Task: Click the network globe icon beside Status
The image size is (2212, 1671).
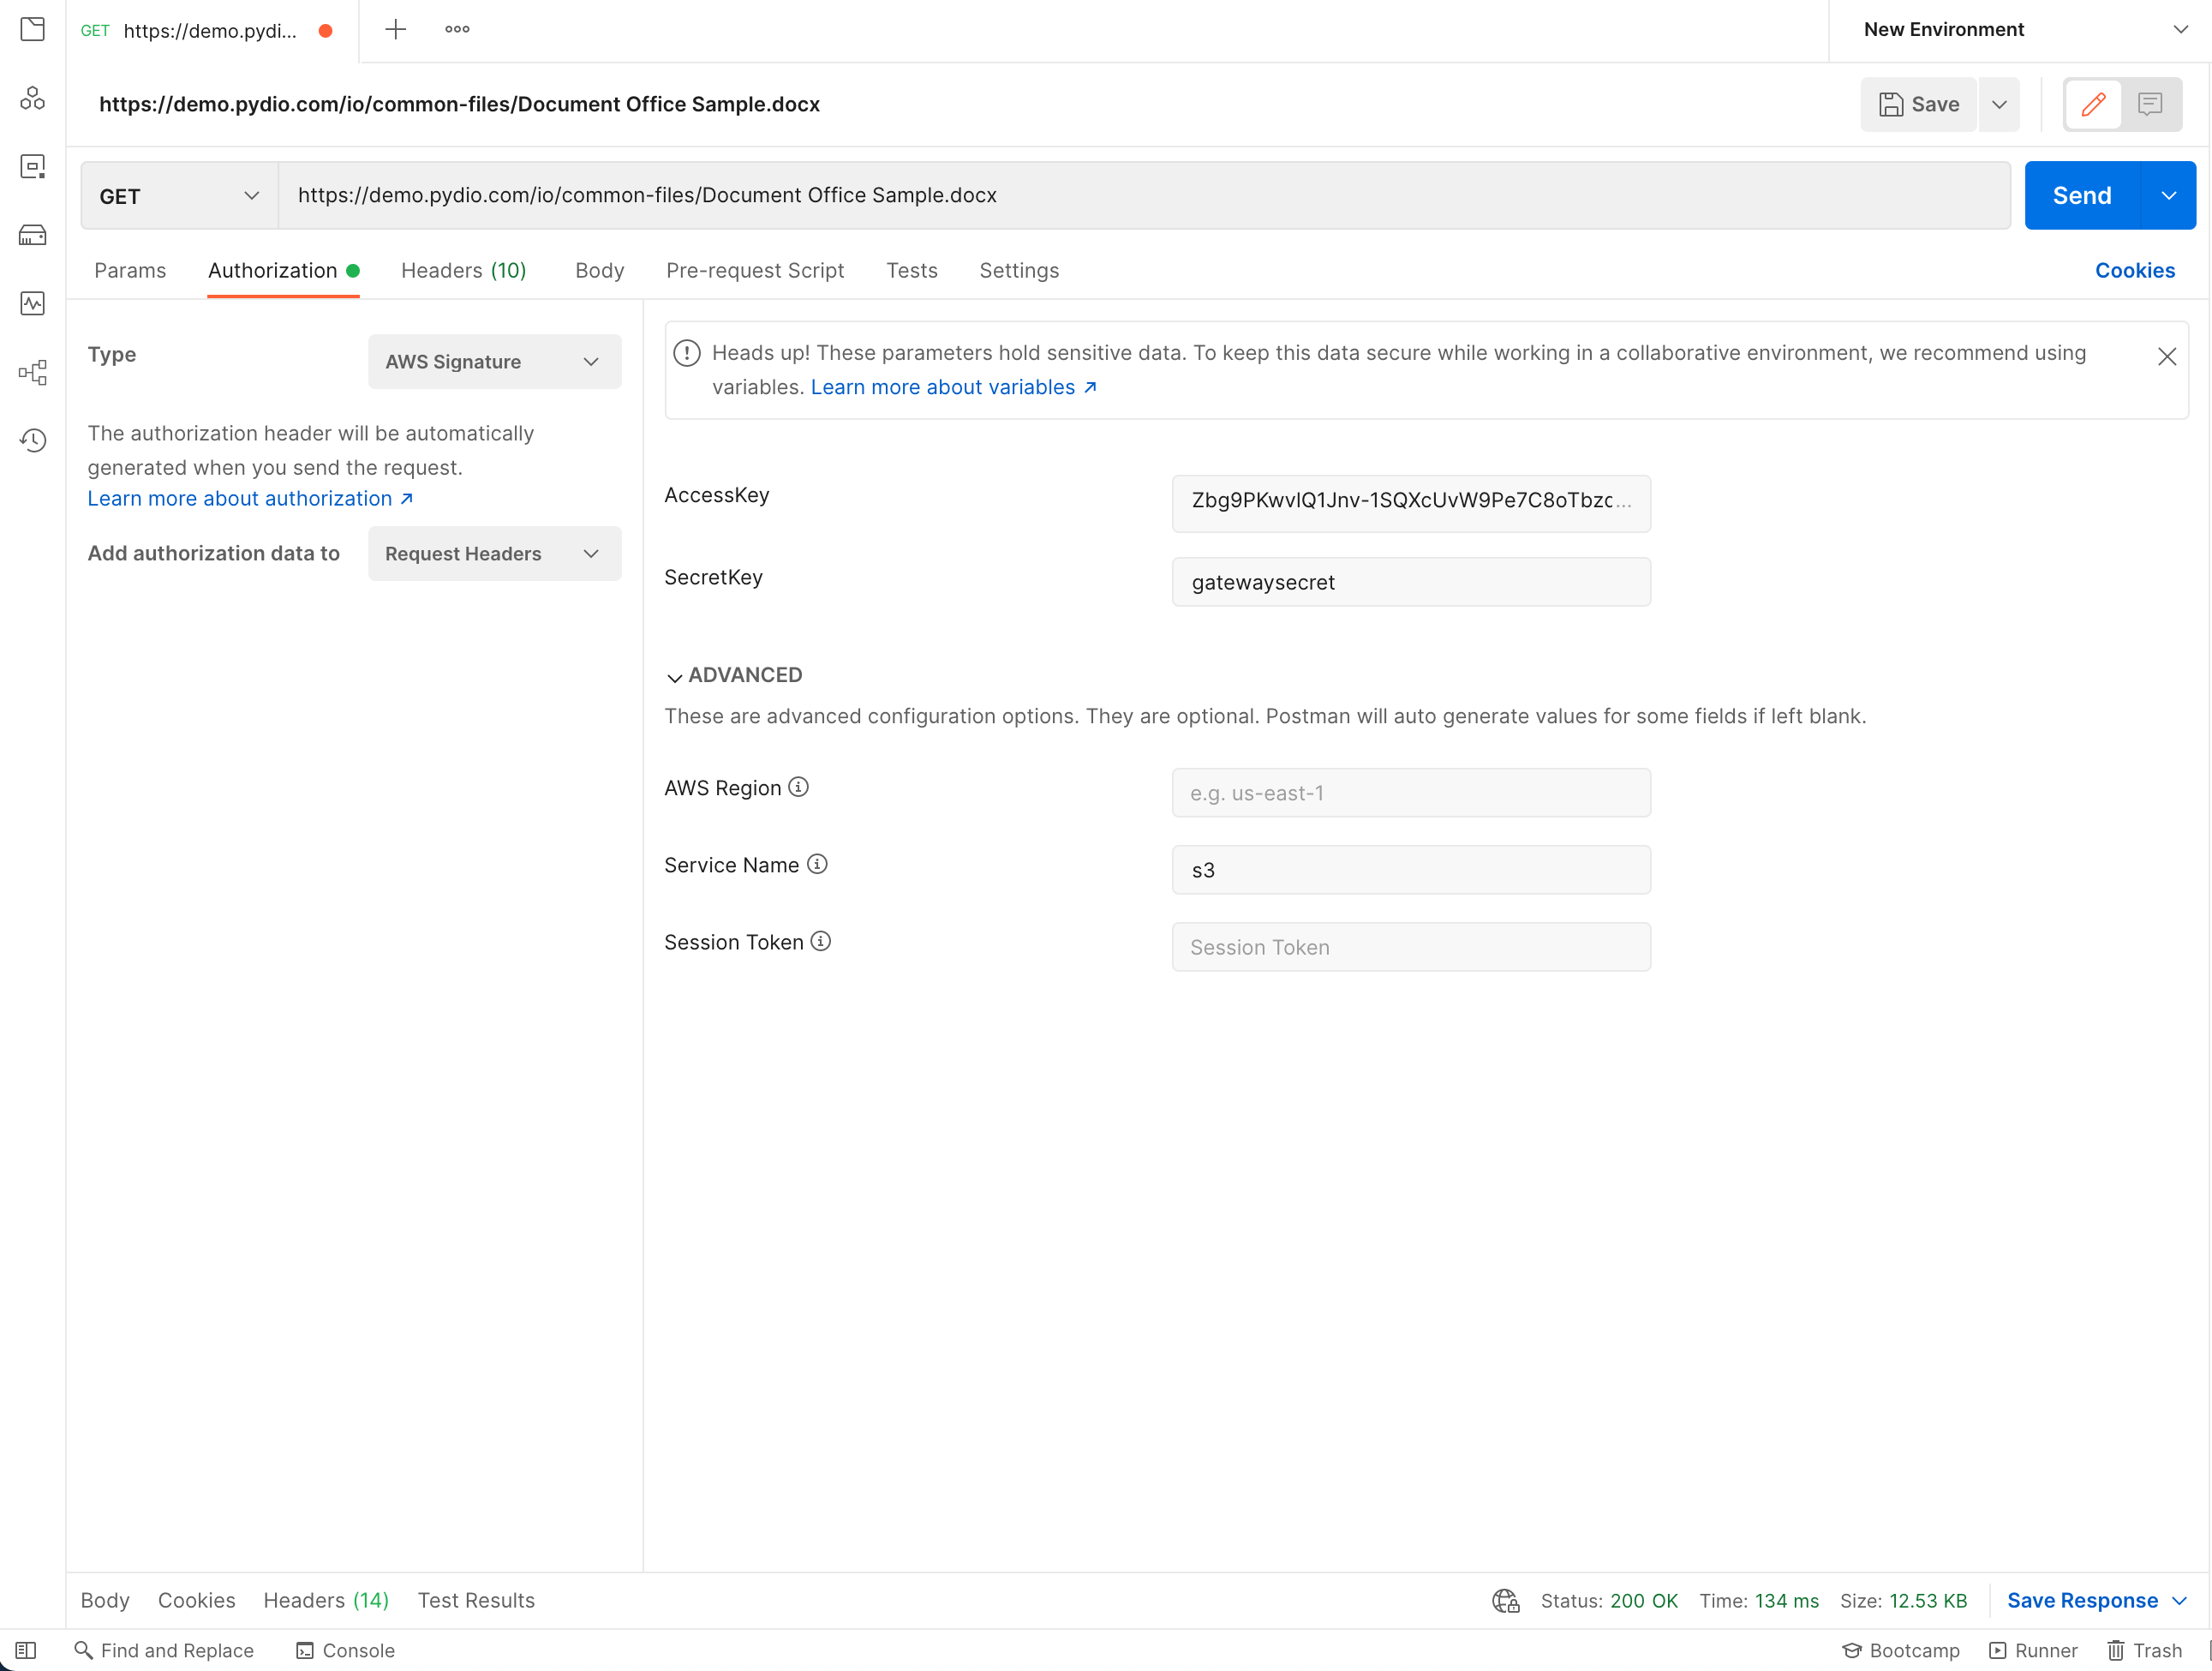Action: pos(1505,1600)
